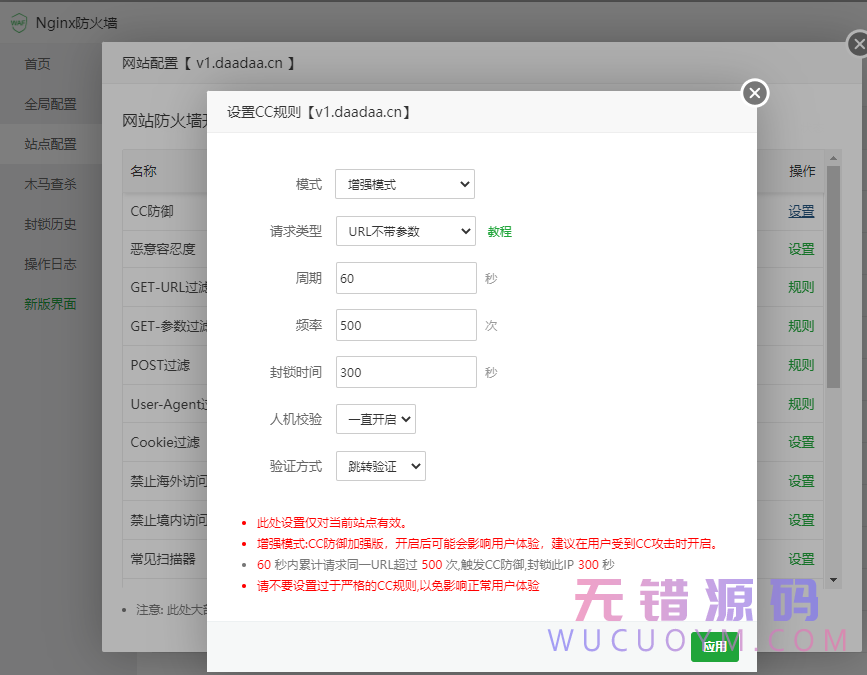Open the 人机校验 dropdown showing 一直开启

click(x=375, y=419)
